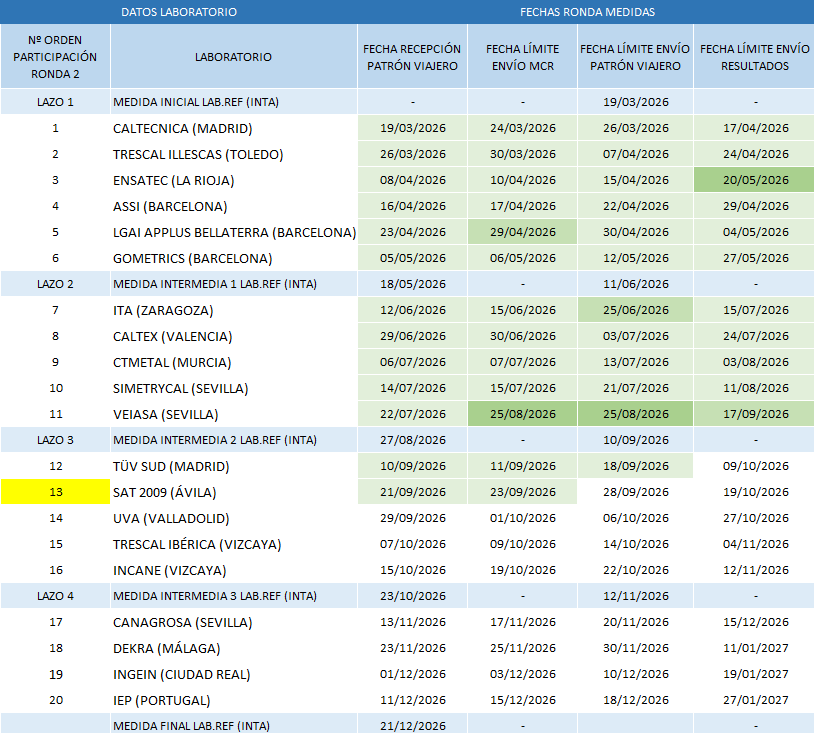Screen dimensions: 814x733
Task: Select the INGEIN (CIUDAD REAL) cell
Action: click(x=234, y=674)
